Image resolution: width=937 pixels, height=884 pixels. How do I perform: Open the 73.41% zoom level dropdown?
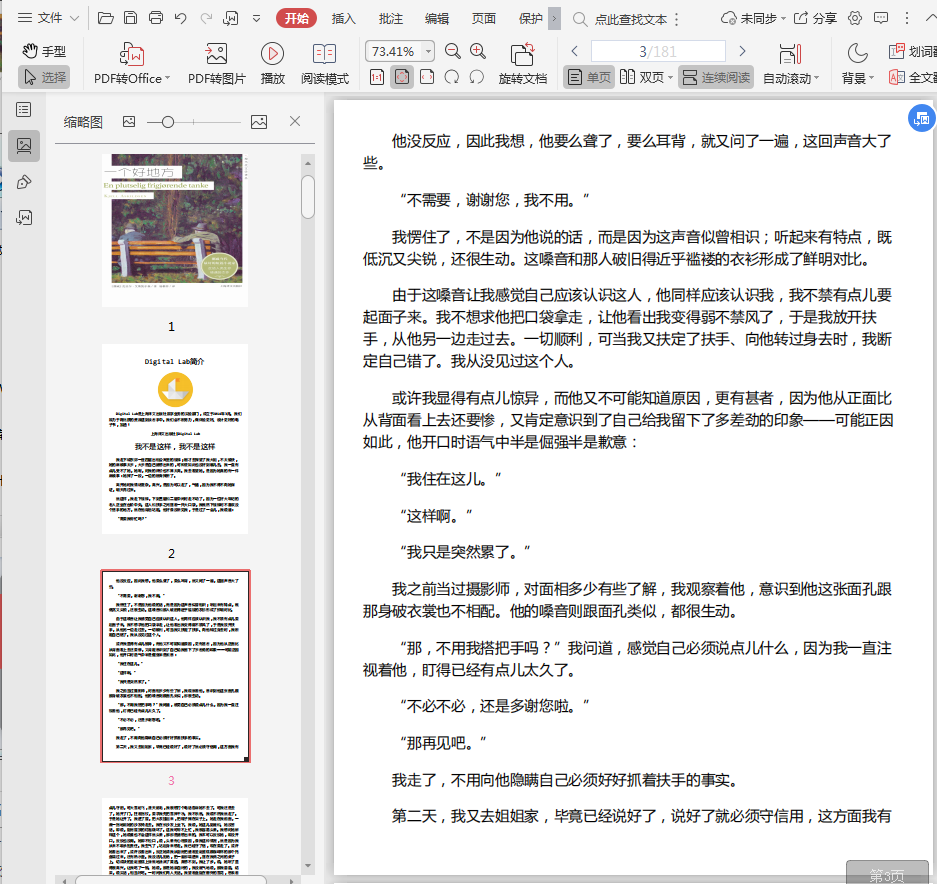coord(429,52)
